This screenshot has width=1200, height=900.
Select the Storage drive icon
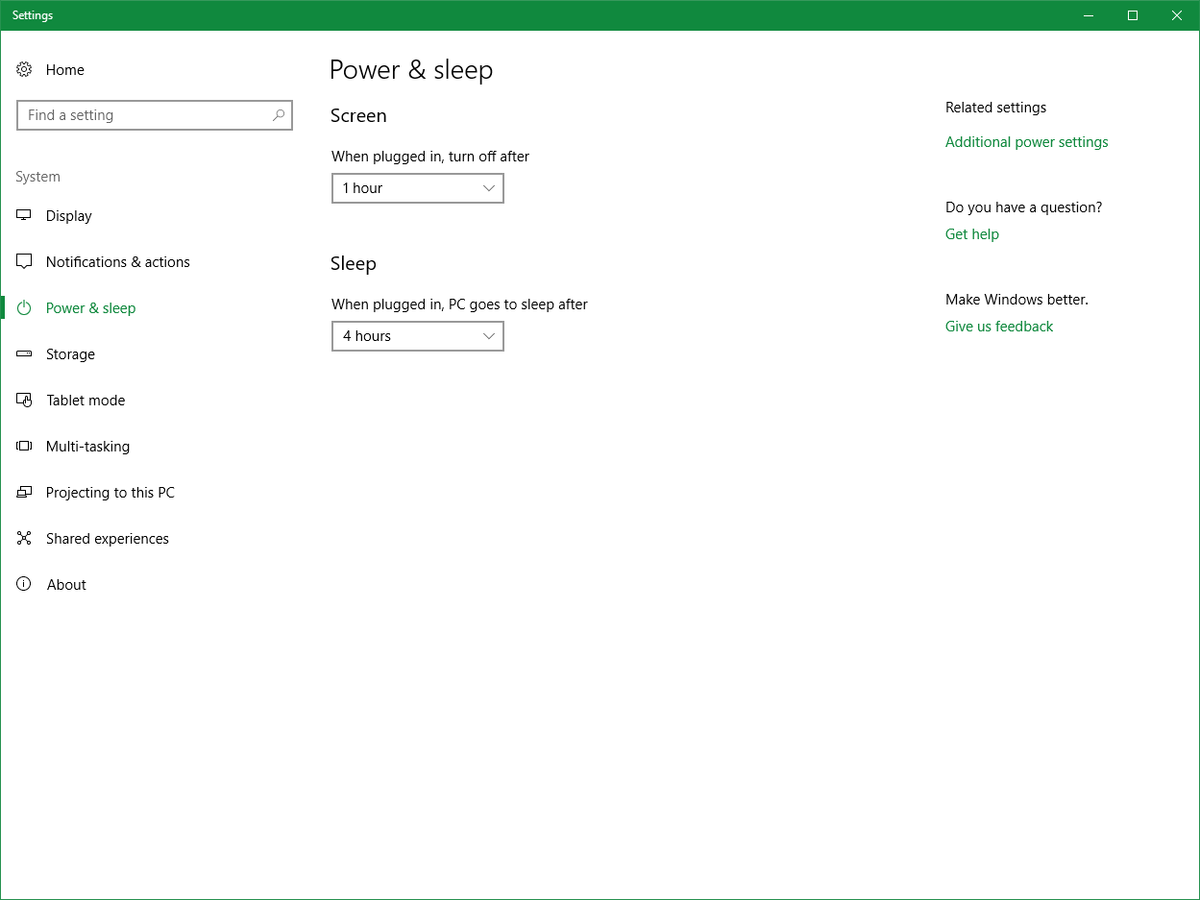(24, 353)
